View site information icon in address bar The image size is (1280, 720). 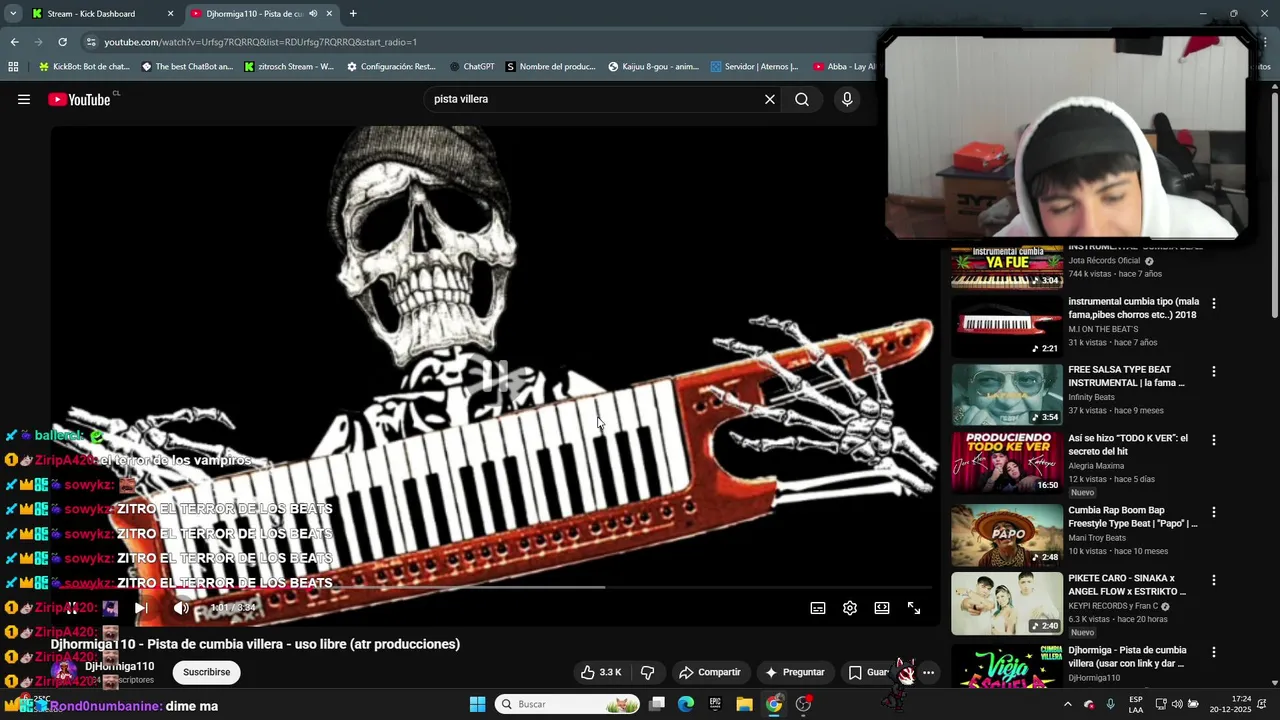pos(91,42)
